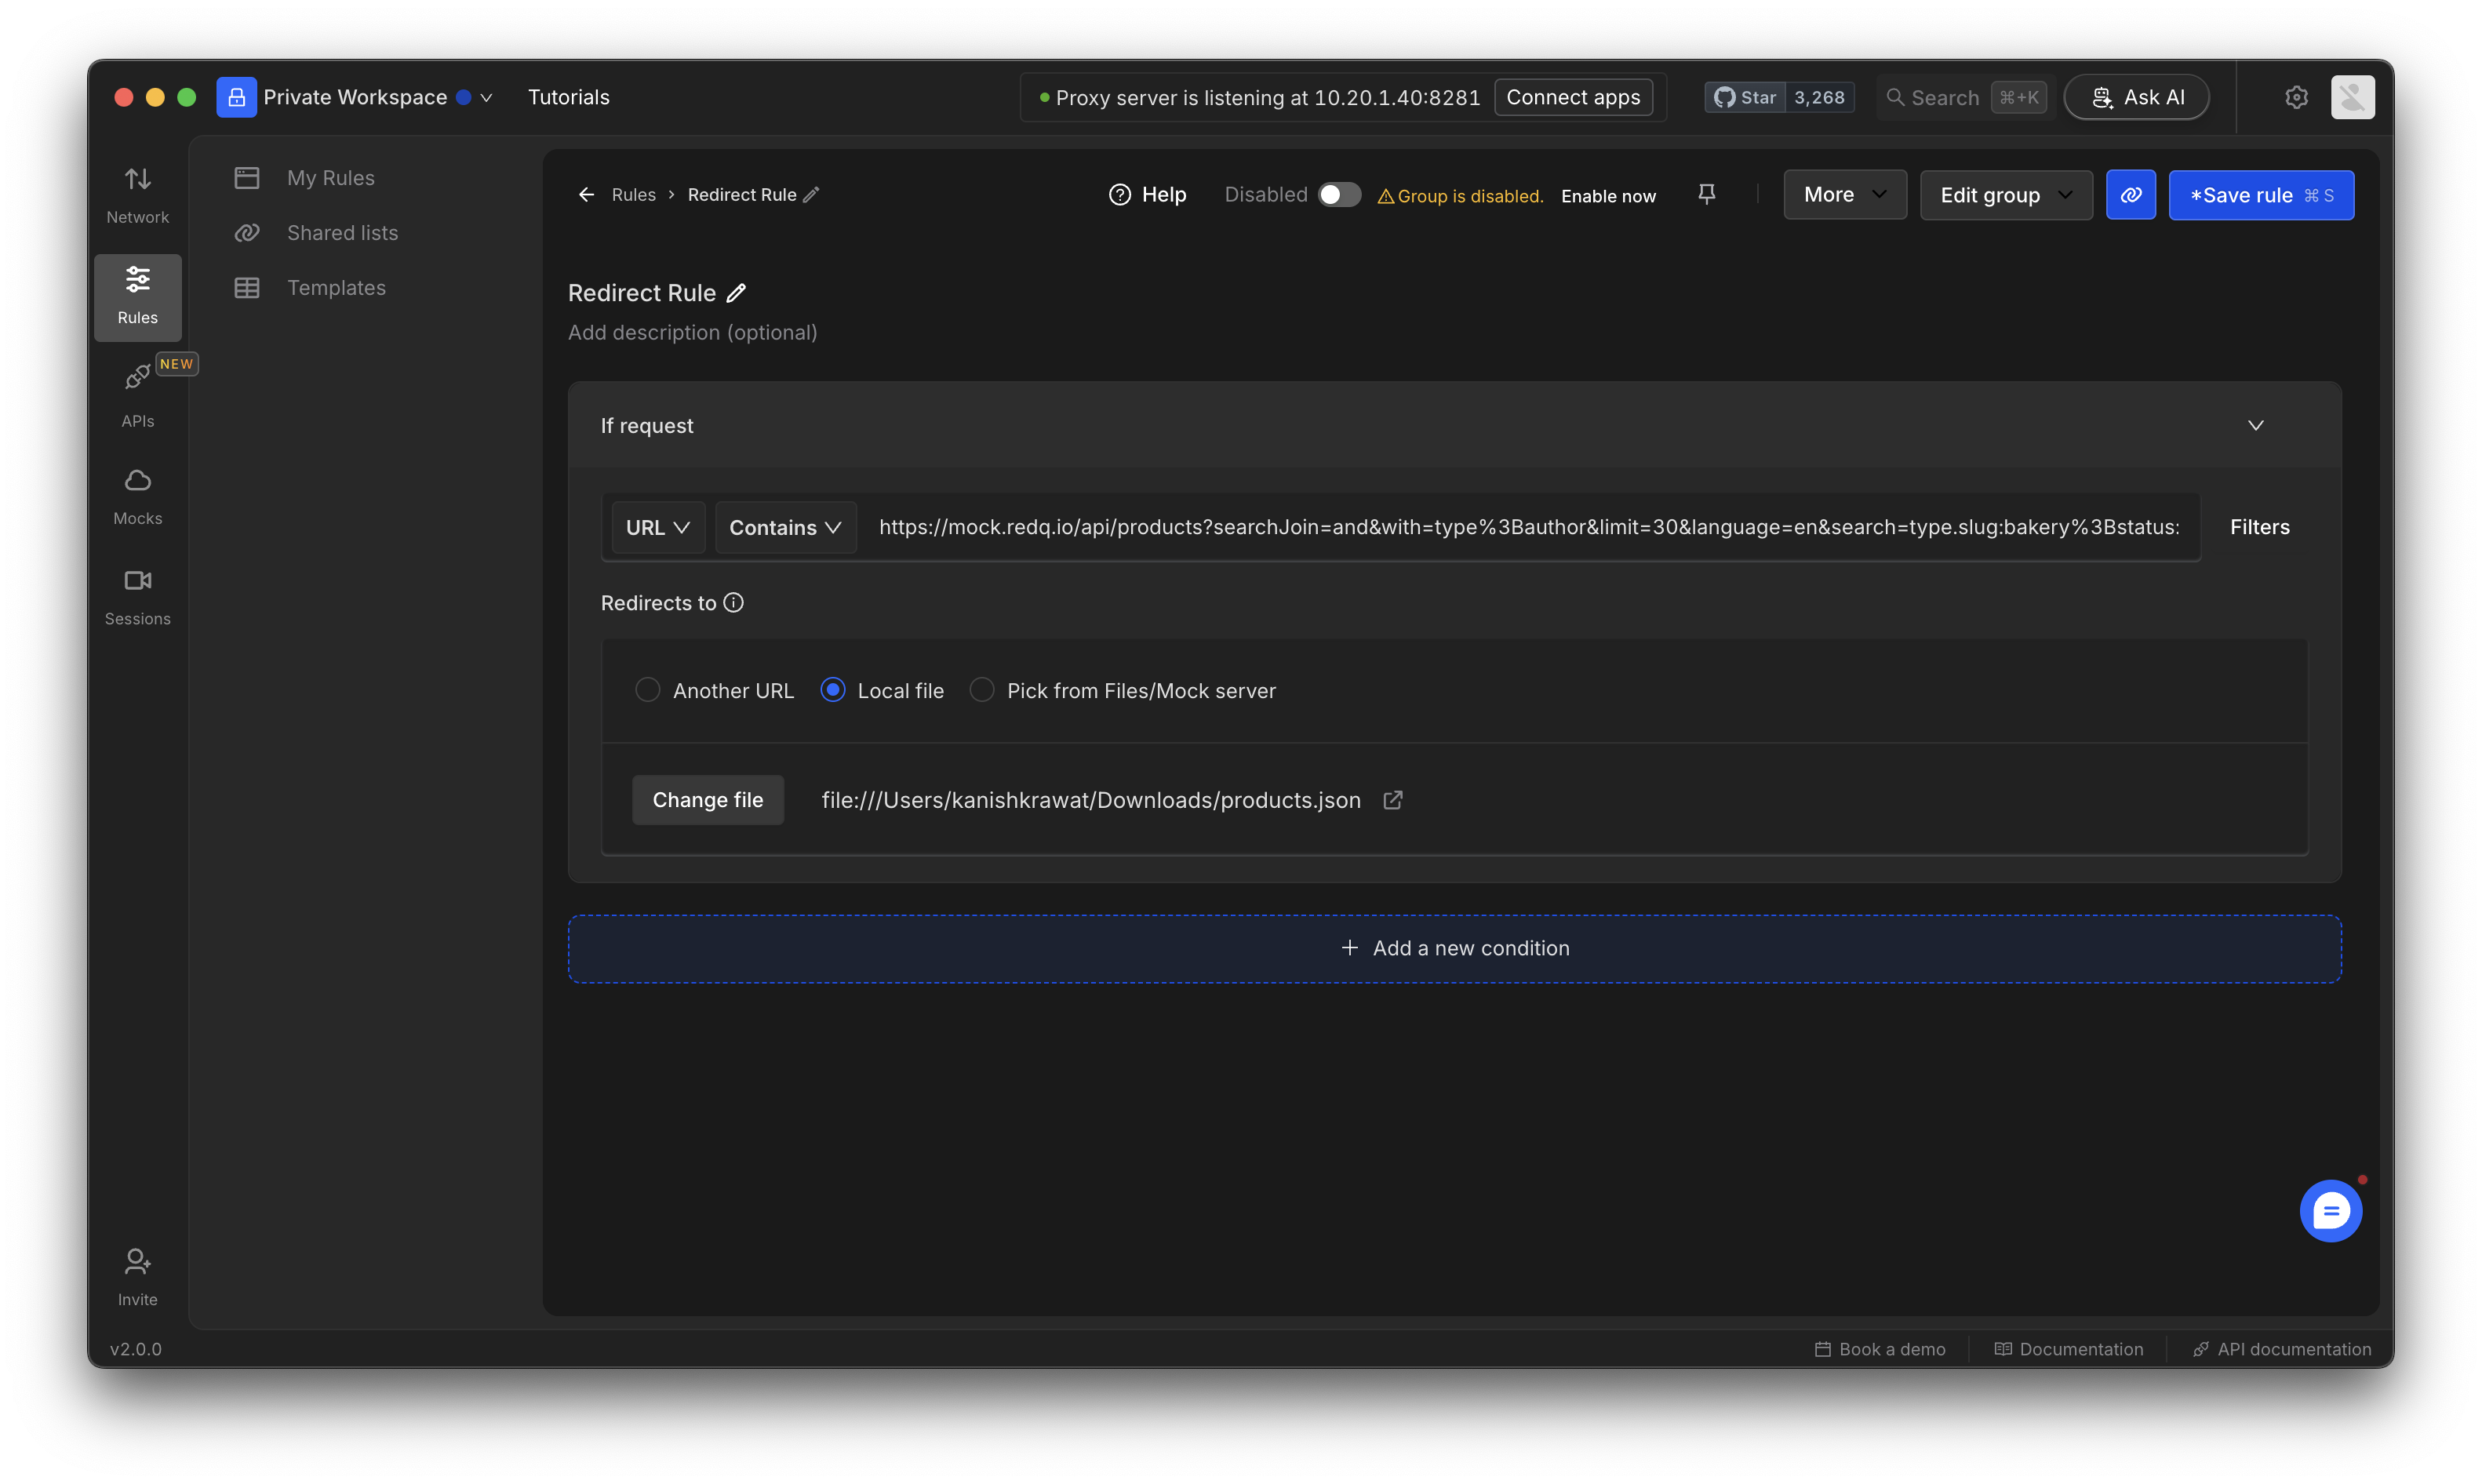Choose Pick from Files/Mock server option
The width and height of the screenshot is (2482, 1484).
coord(981,689)
